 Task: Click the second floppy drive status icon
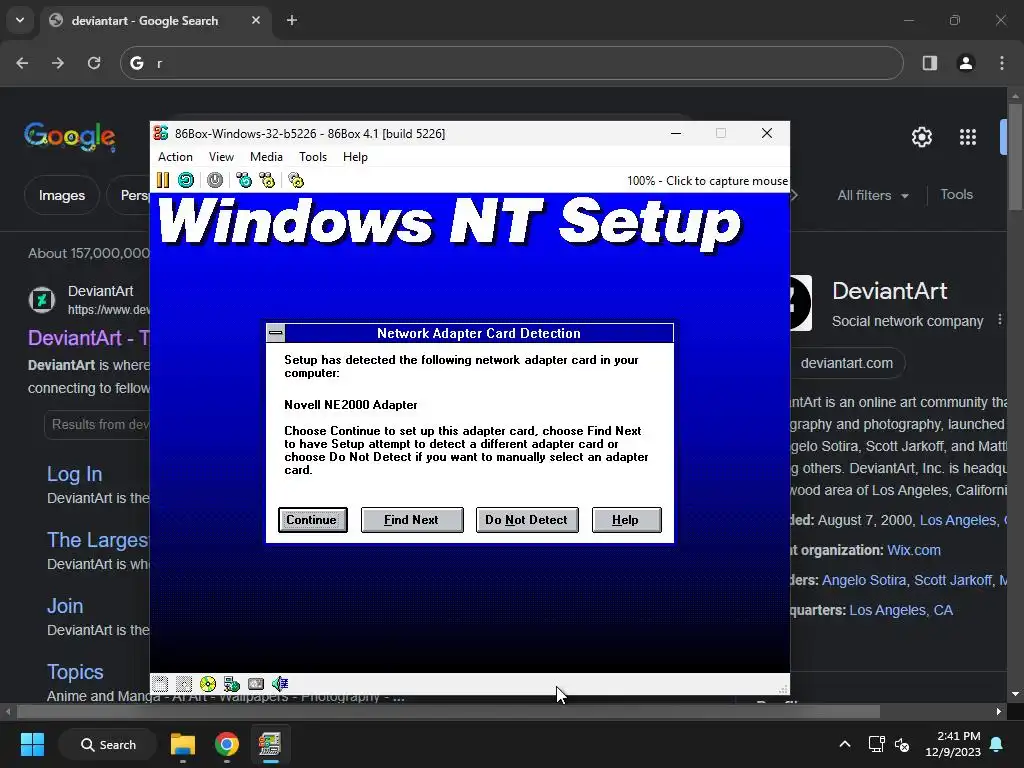[184, 684]
